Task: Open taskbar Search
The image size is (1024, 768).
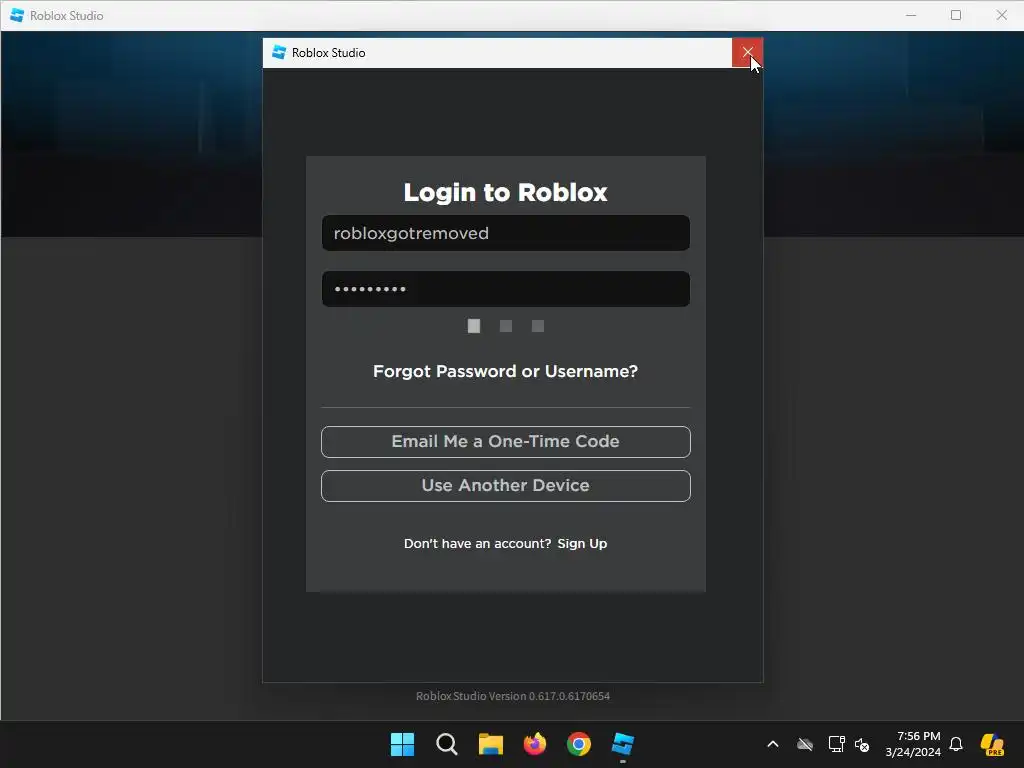Action: pyautogui.click(x=447, y=744)
